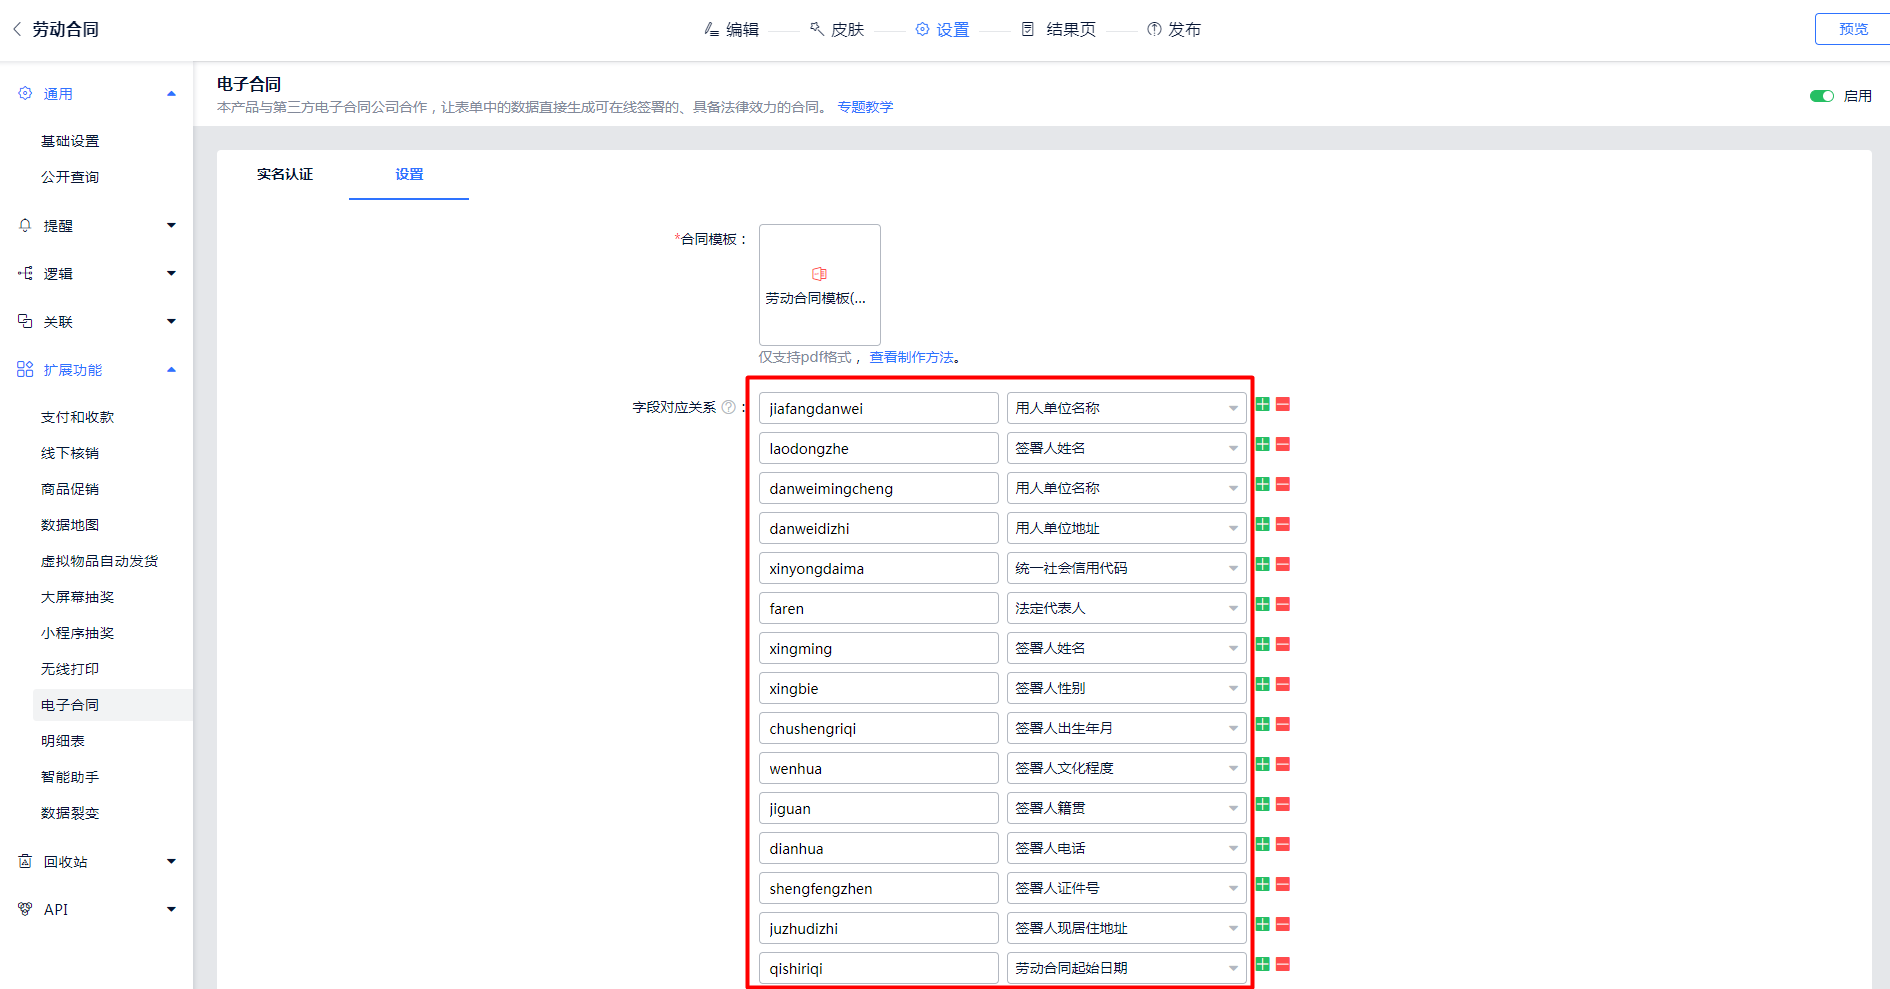Click green plus icon next to jiafangdanwei row
Viewport: 1890px width, 989px height.
(1263, 405)
